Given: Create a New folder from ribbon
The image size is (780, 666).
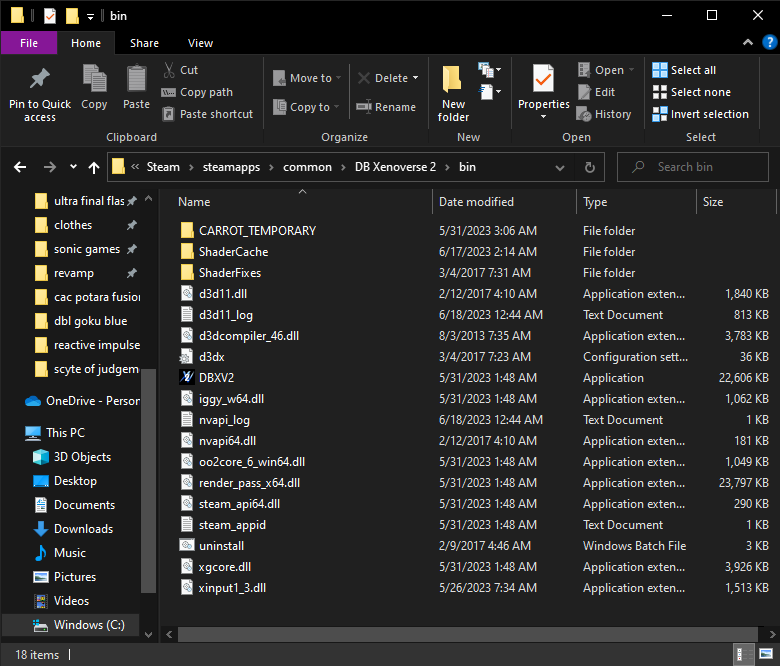Looking at the screenshot, I should [x=453, y=94].
